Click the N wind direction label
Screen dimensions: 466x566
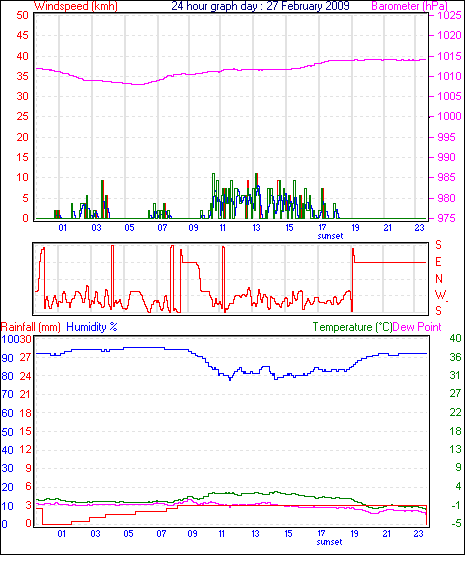coord(439,279)
